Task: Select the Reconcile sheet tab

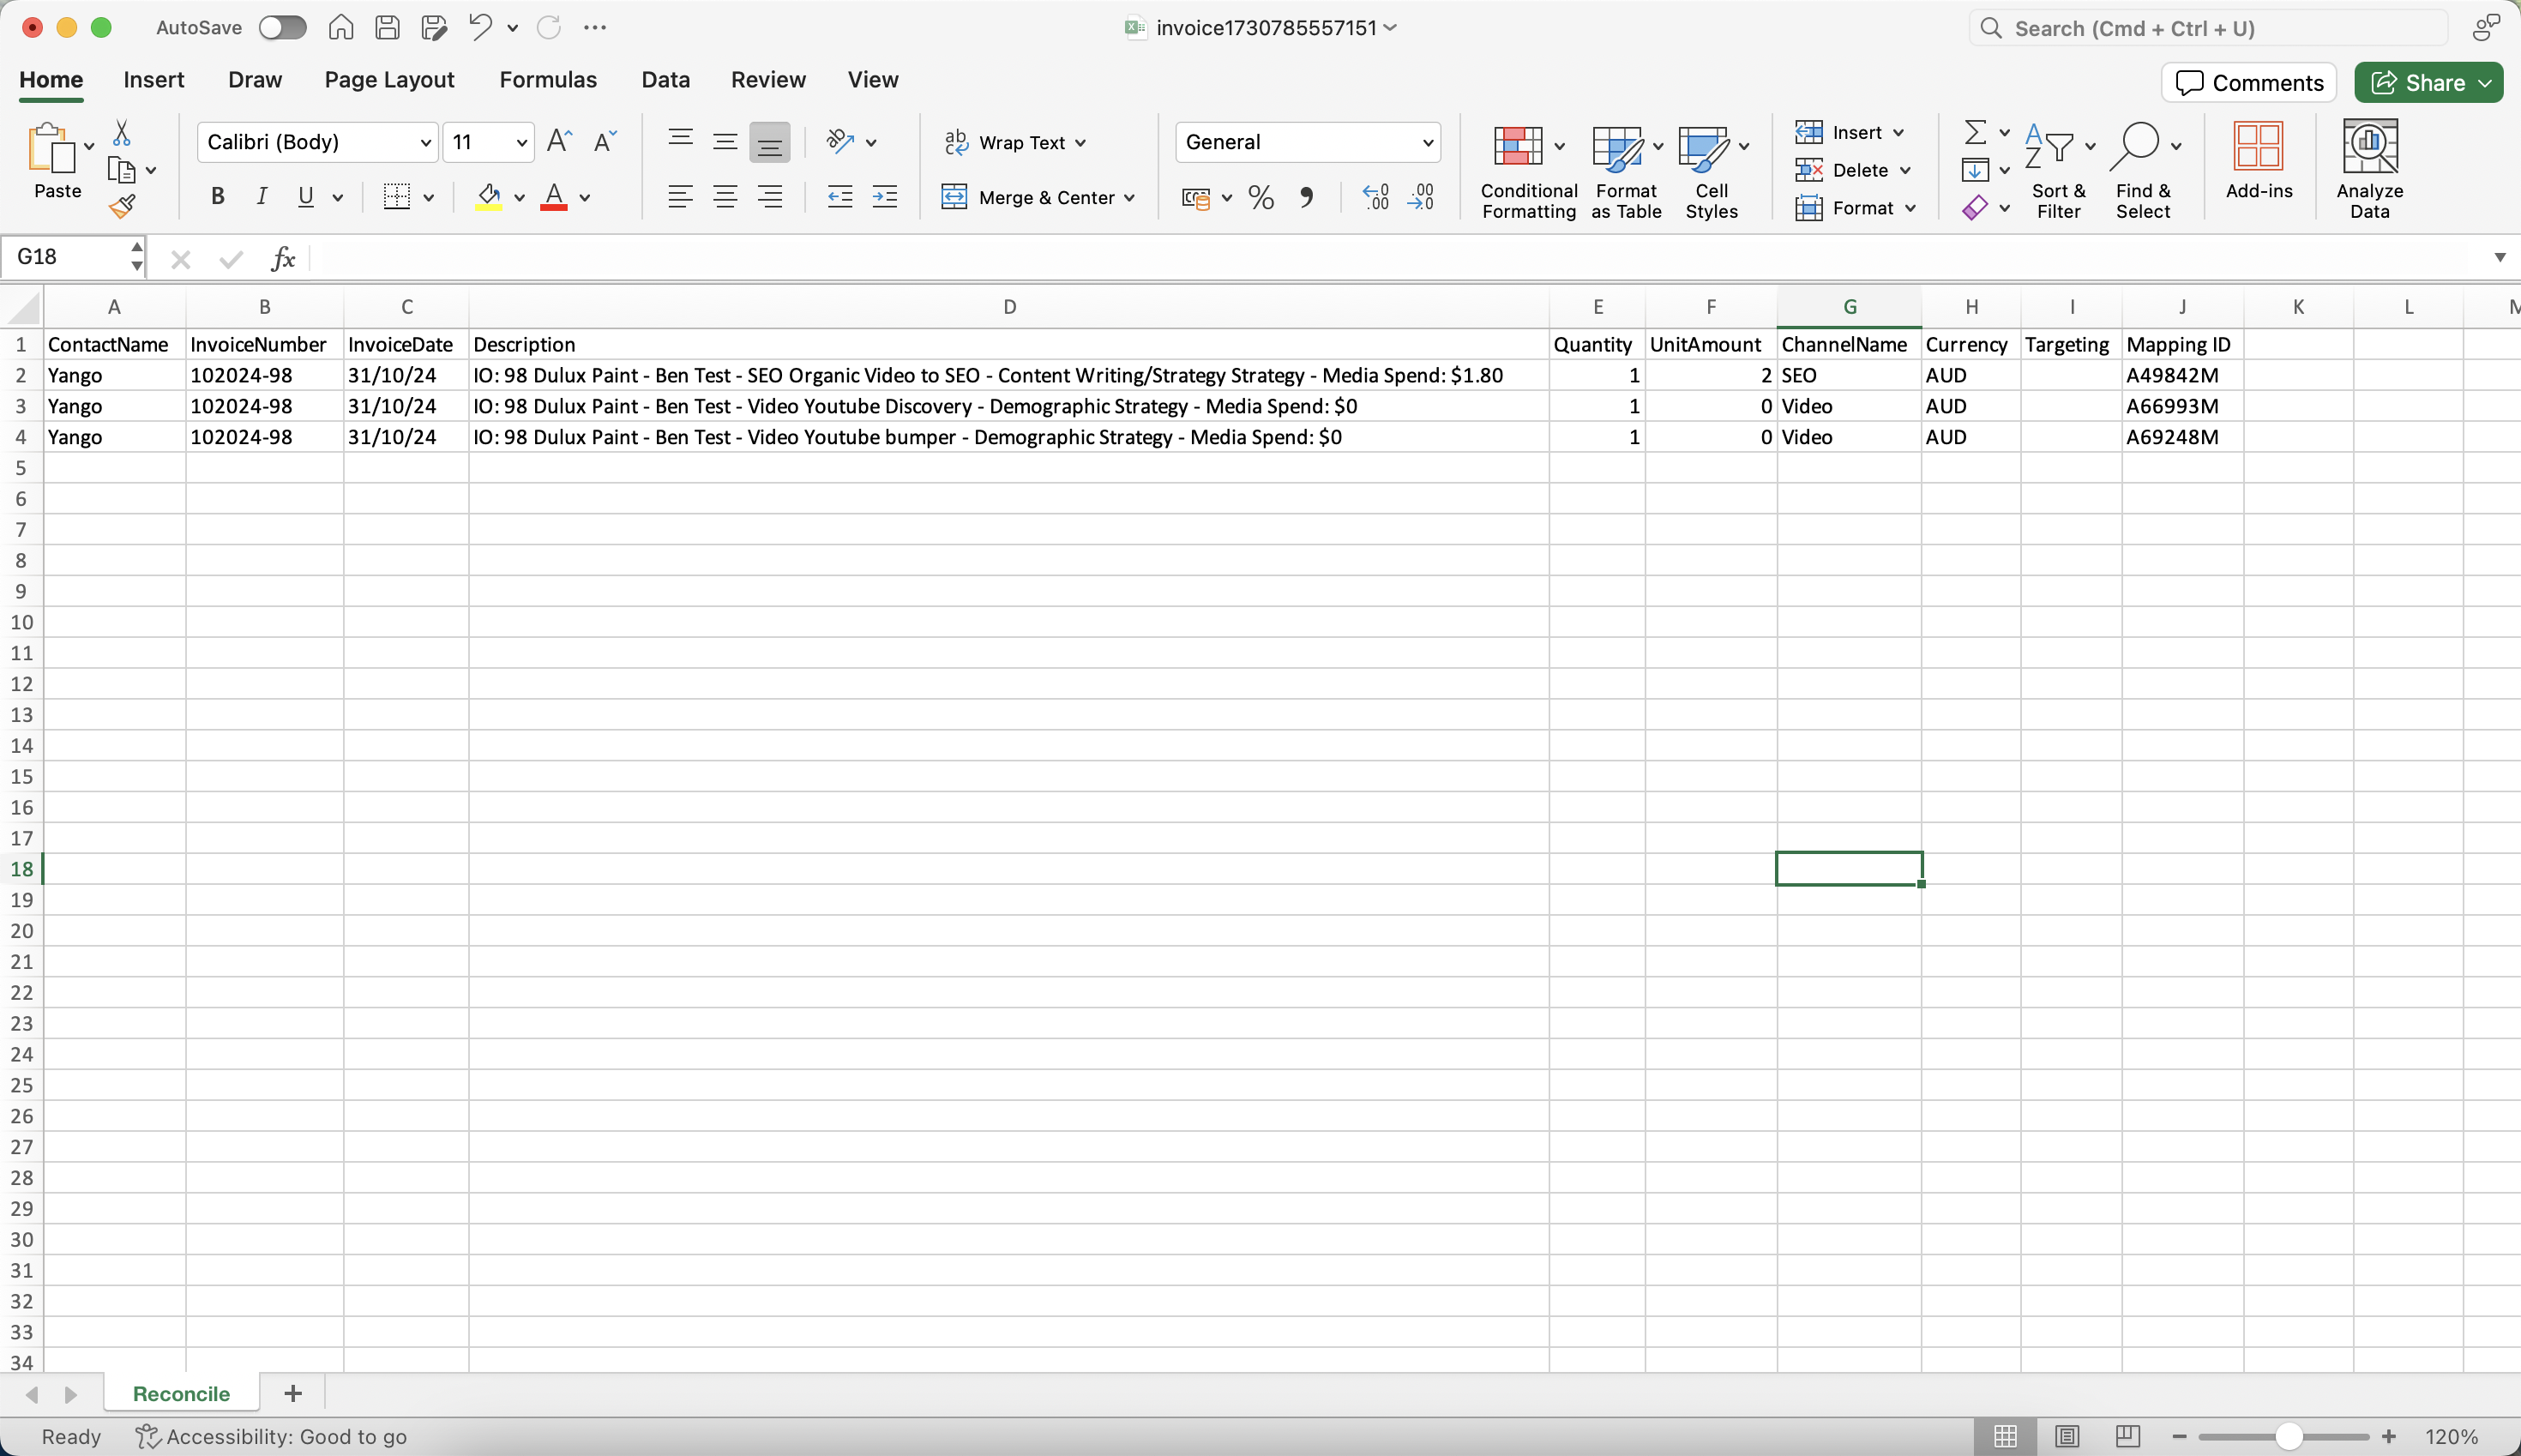Action: (x=181, y=1393)
